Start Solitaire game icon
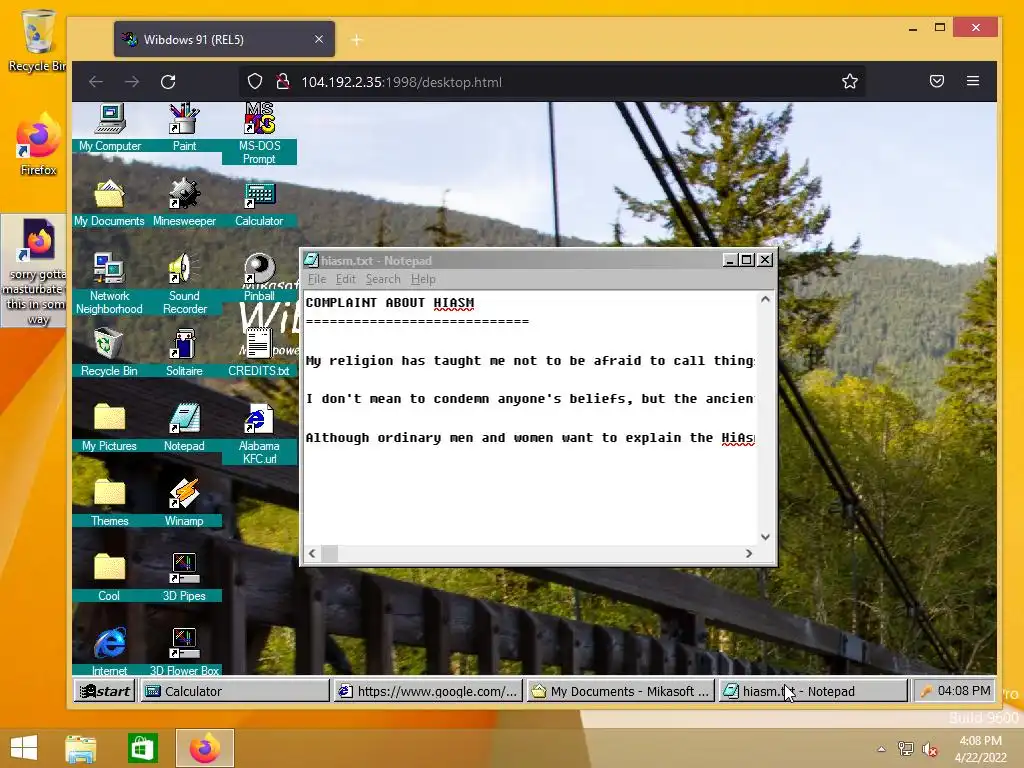 coord(184,353)
